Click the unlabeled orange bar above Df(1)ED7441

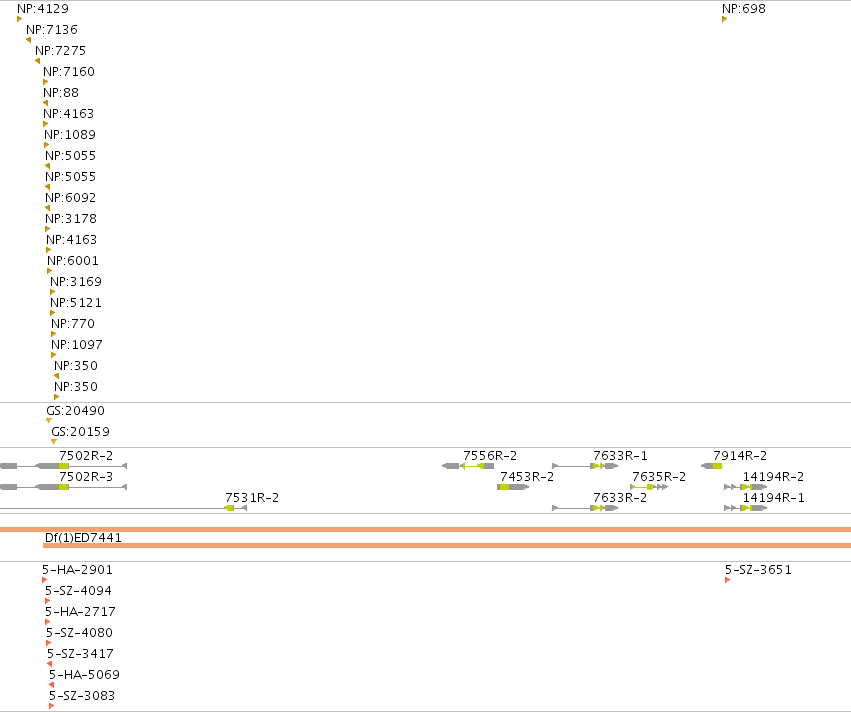[426, 530]
